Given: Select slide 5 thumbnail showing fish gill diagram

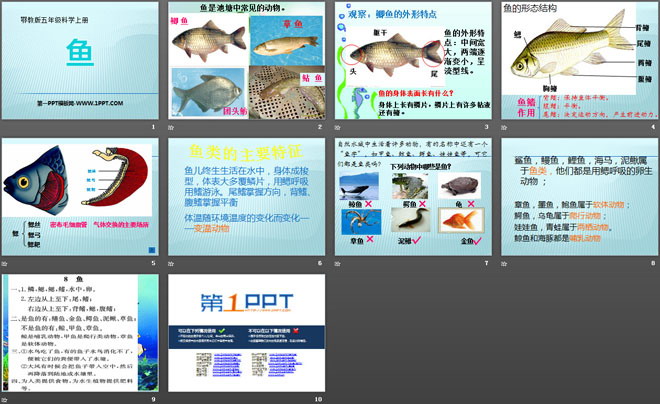Looking at the screenshot, I should pyautogui.click(x=80, y=197).
